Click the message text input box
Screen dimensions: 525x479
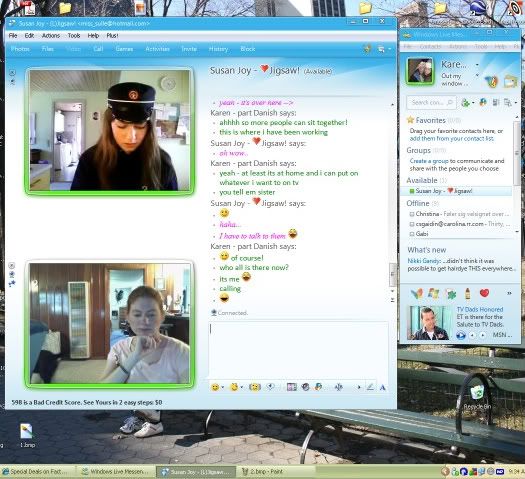click(298, 349)
